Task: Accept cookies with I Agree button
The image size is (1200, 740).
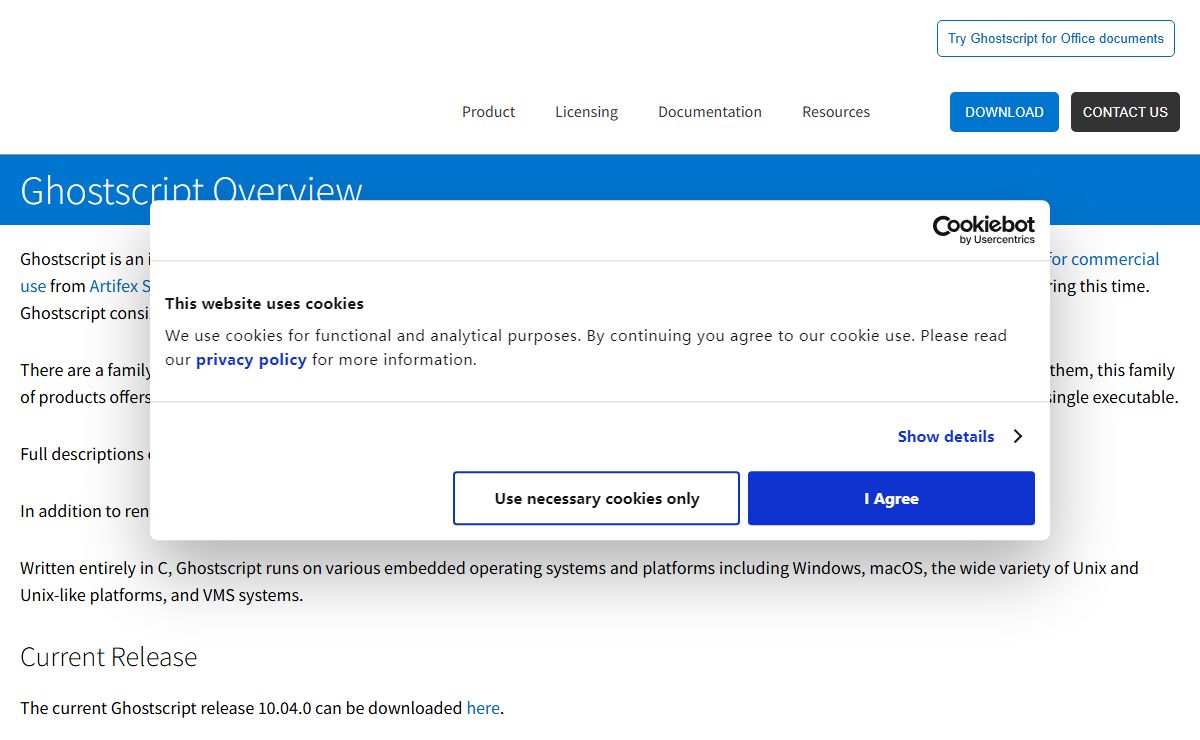Action: 891,498
